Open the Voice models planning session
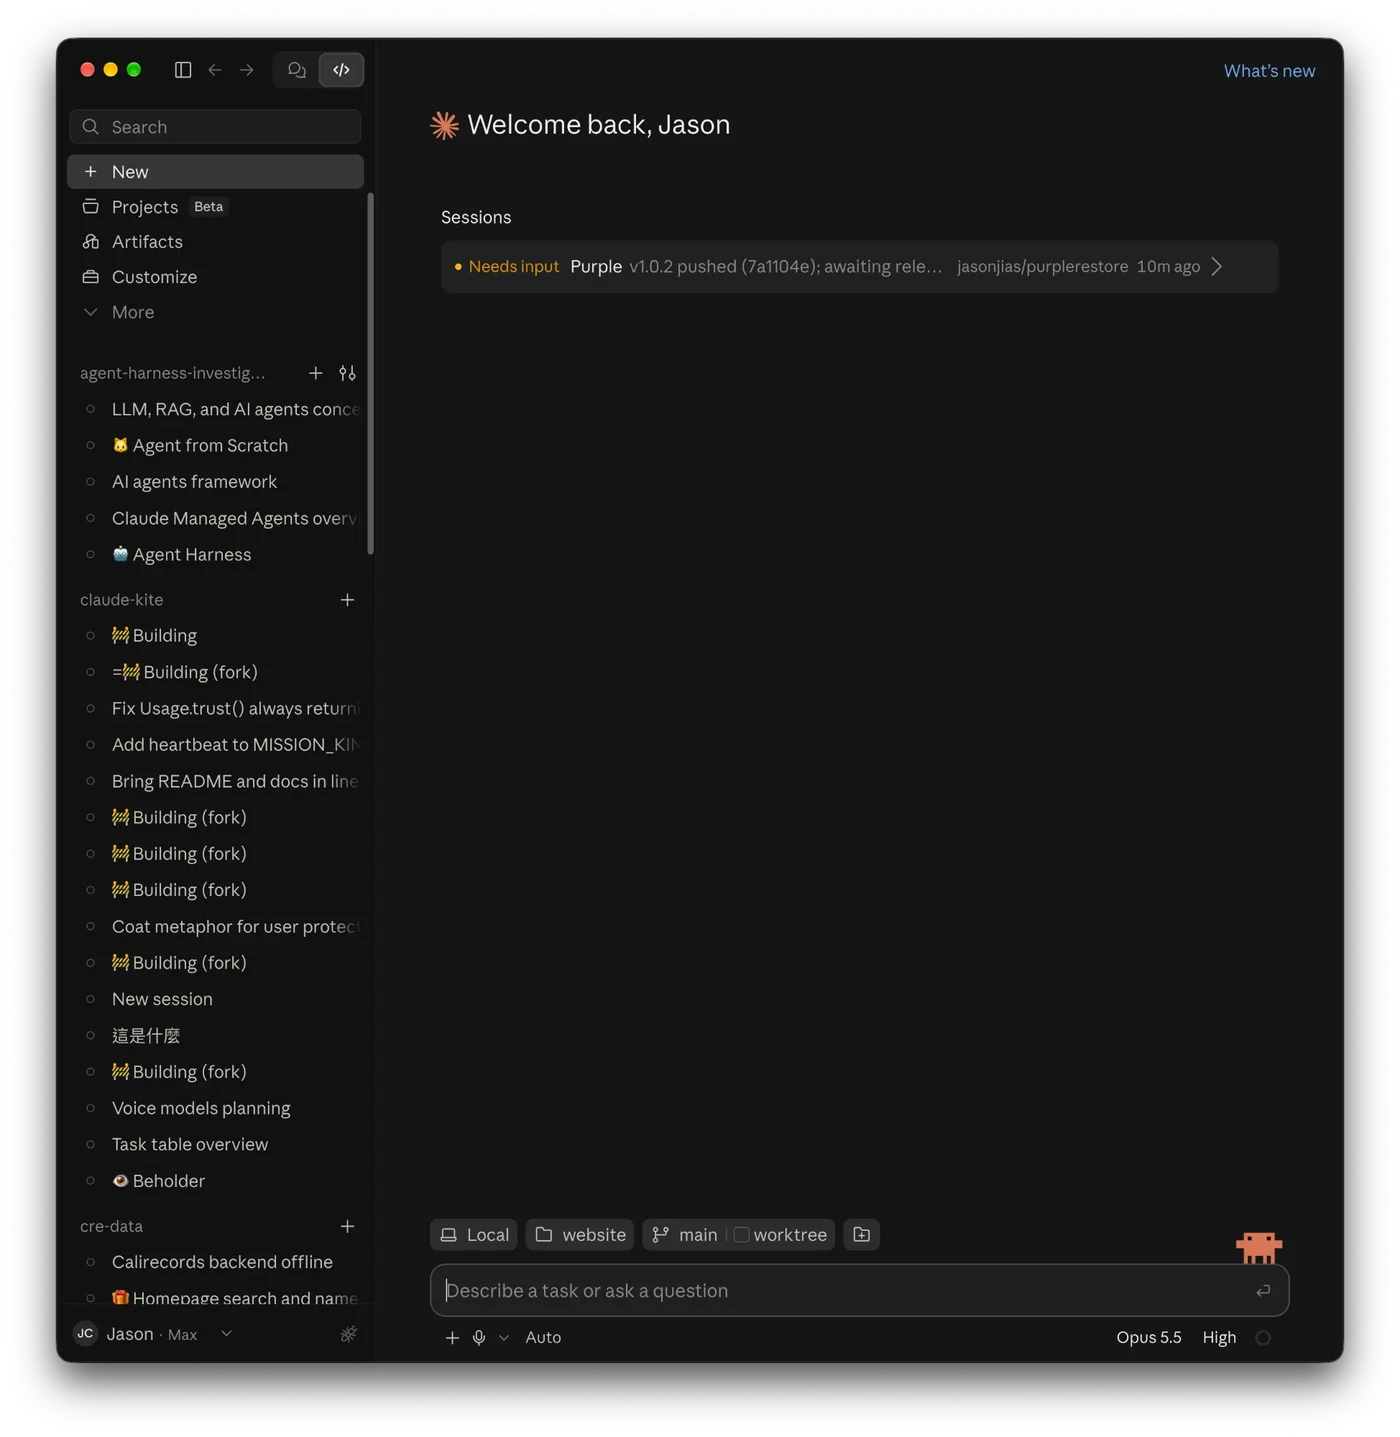 click(x=215, y=1108)
